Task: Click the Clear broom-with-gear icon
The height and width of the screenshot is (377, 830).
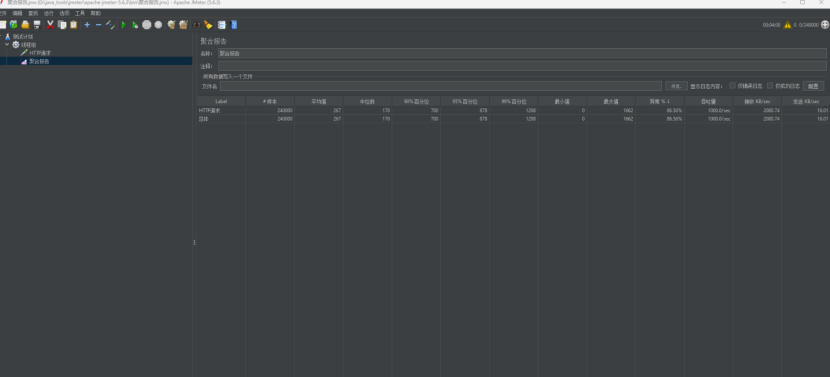Action: 171,24
